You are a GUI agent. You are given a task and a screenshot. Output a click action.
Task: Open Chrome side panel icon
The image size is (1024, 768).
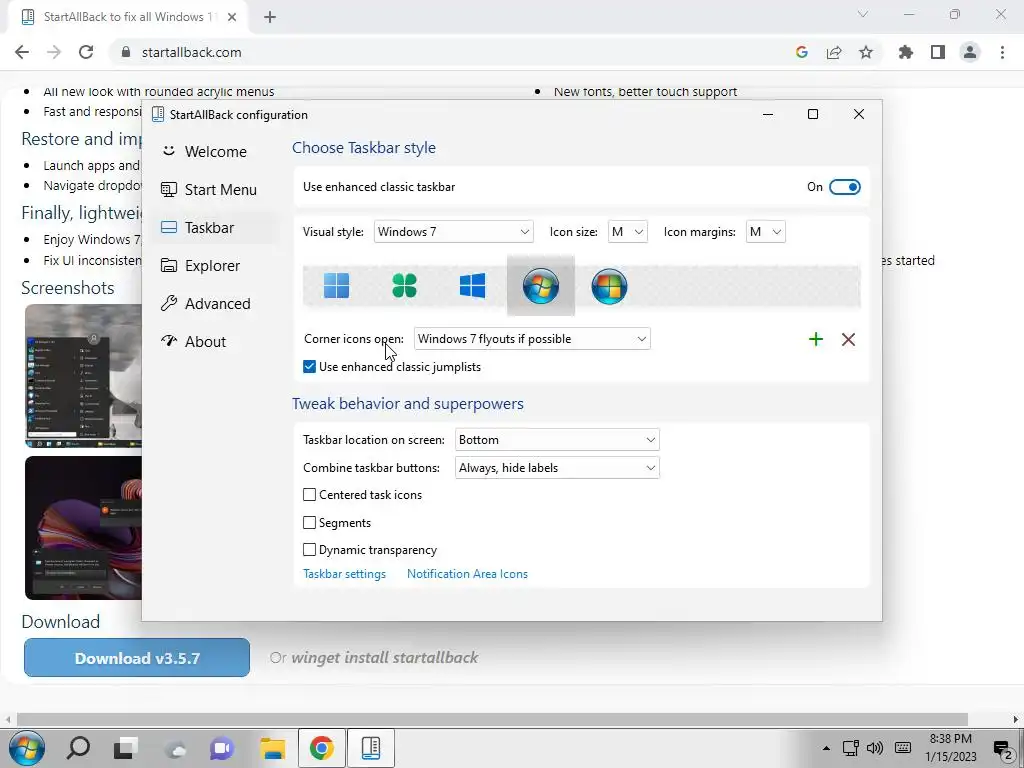938,52
